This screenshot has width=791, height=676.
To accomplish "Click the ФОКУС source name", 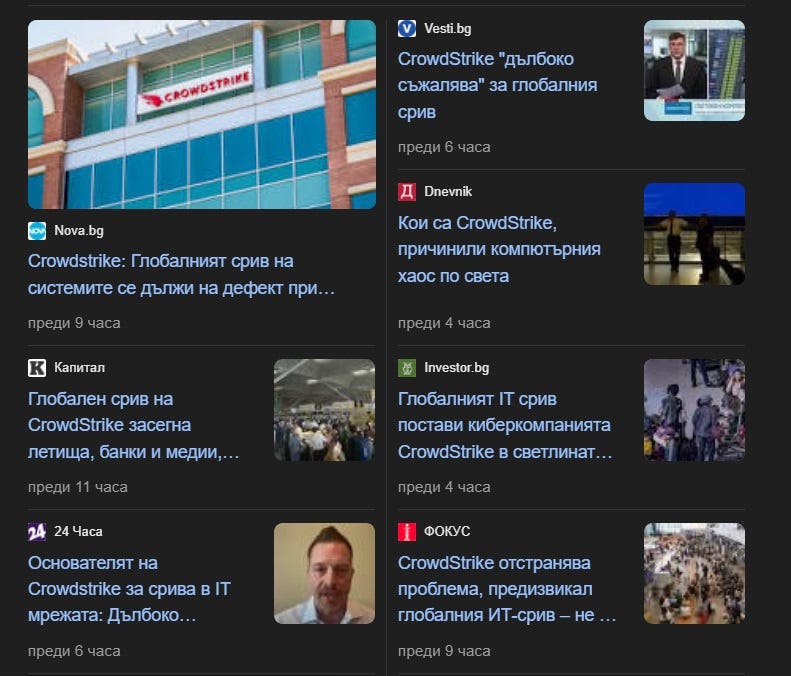I will click(x=447, y=532).
